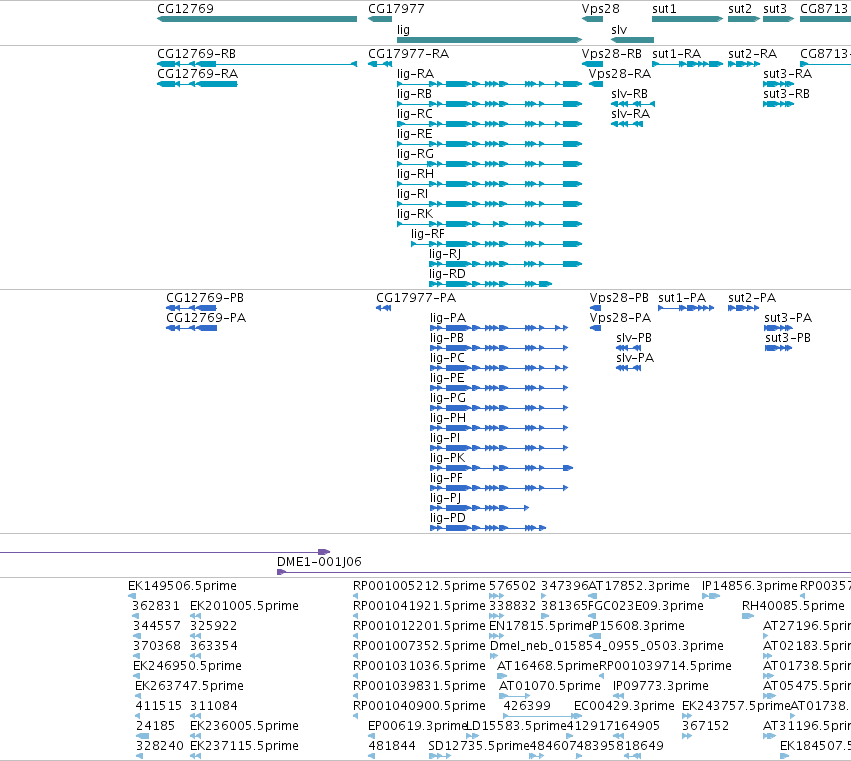
Task: Select the DME1-001J06 clone label
Action: click(319, 562)
